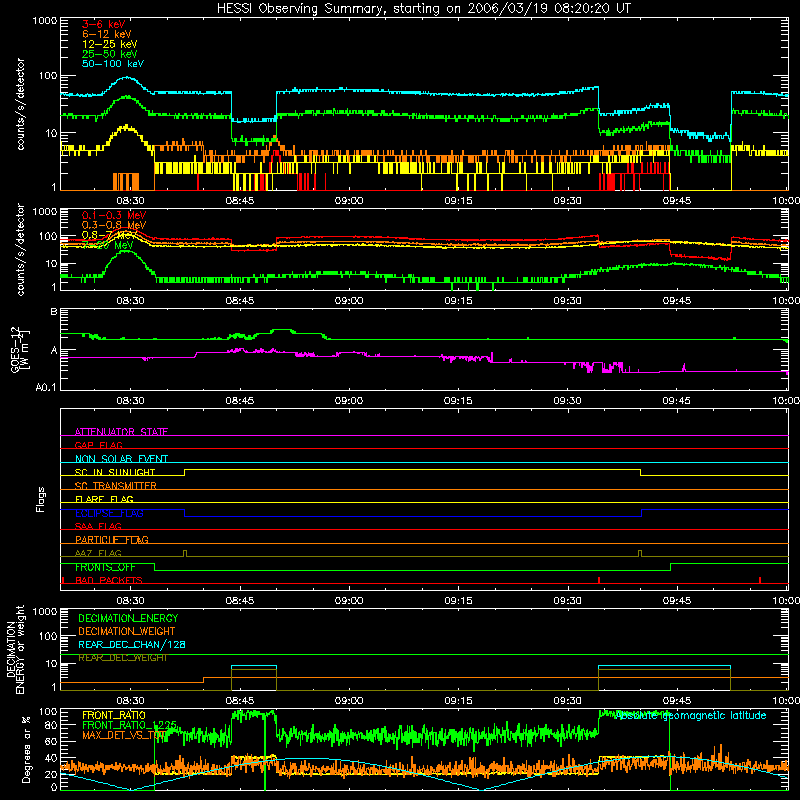Select the 09:45 tick under the MeV counts panel
The height and width of the screenshot is (800, 800).
coord(677,301)
